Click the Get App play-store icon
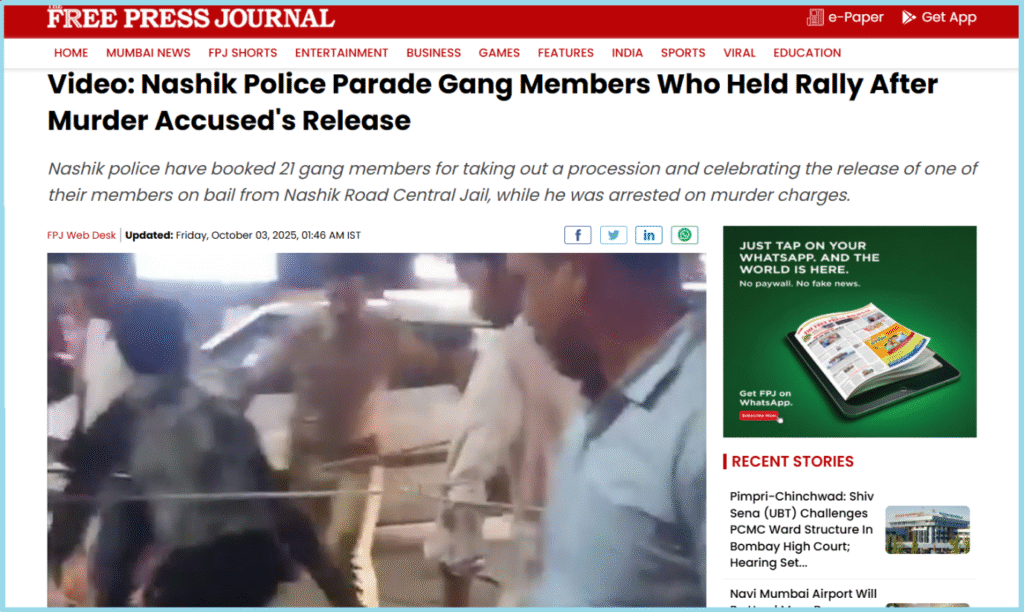 (x=908, y=18)
